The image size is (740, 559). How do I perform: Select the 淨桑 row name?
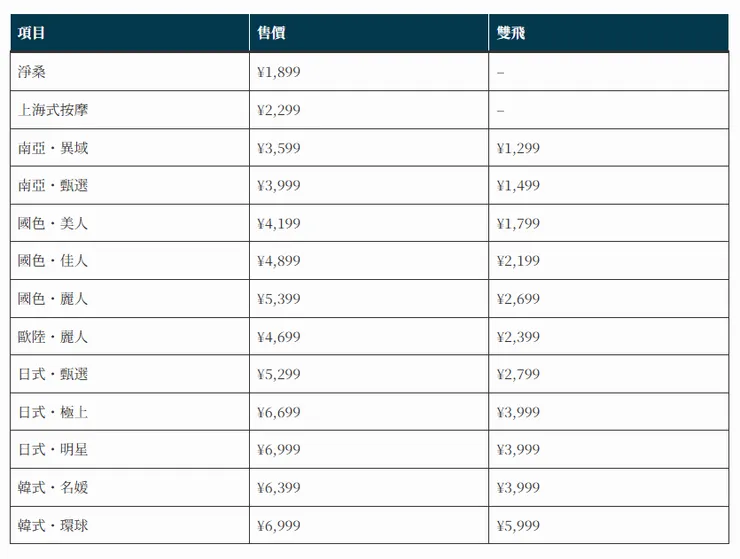click(32, 72)
